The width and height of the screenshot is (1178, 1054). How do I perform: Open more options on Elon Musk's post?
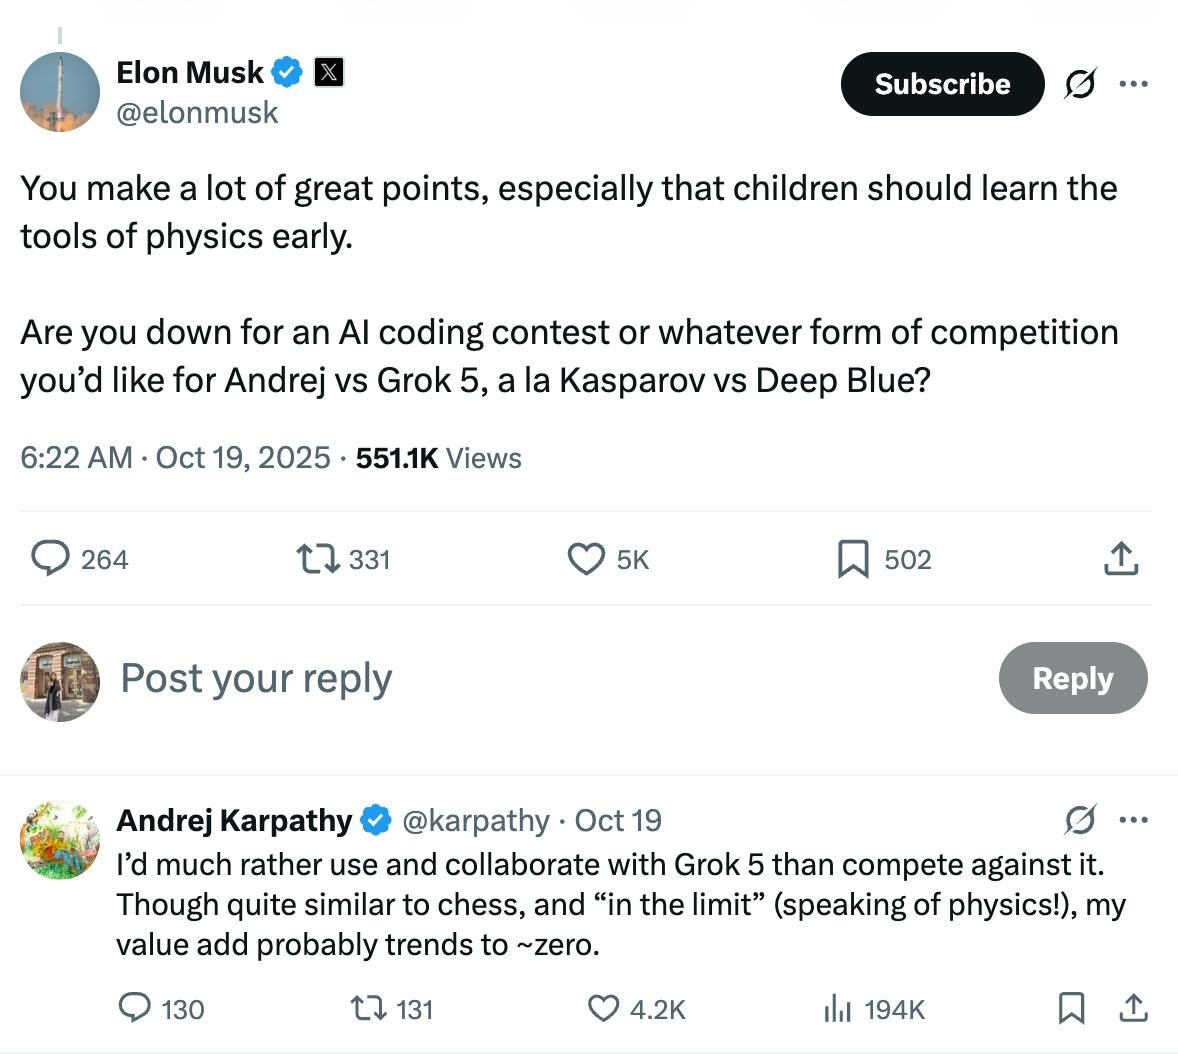coord(1133,84)
